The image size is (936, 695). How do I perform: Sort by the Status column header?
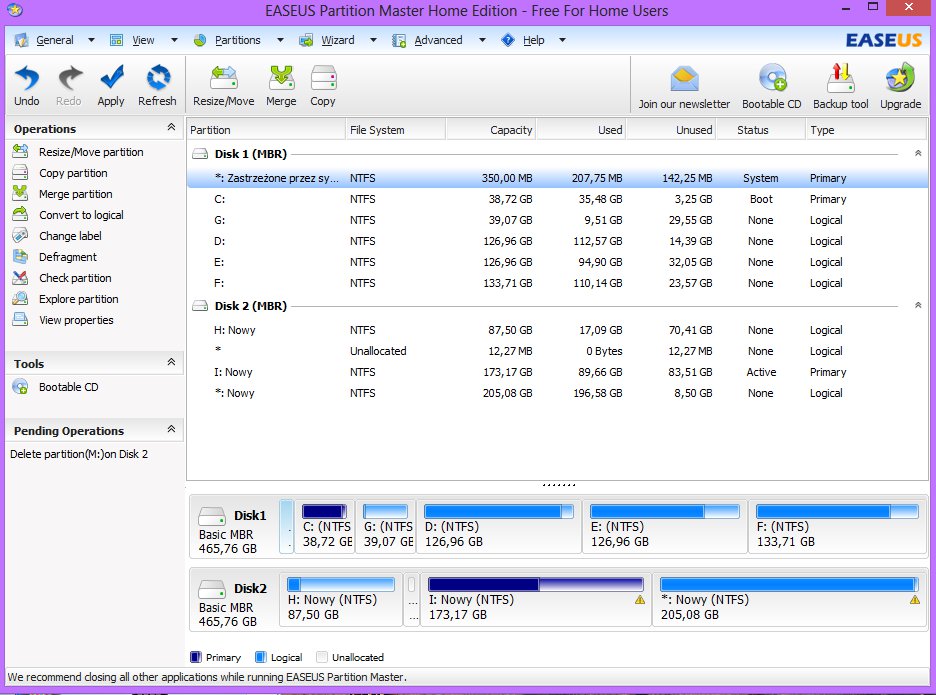pos(760,130)
